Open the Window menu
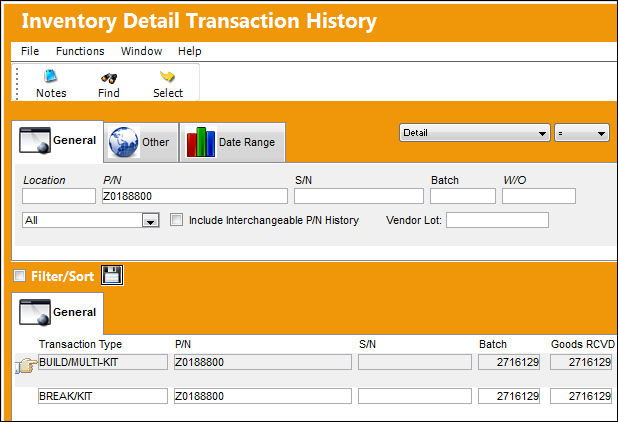The image size is (618, 422). (141, 51)
